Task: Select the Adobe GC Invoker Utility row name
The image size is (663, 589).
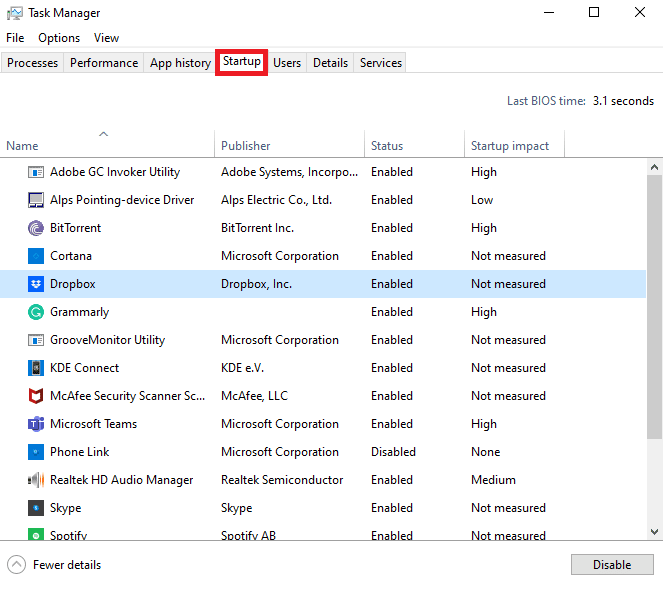Action: point(115,172)
